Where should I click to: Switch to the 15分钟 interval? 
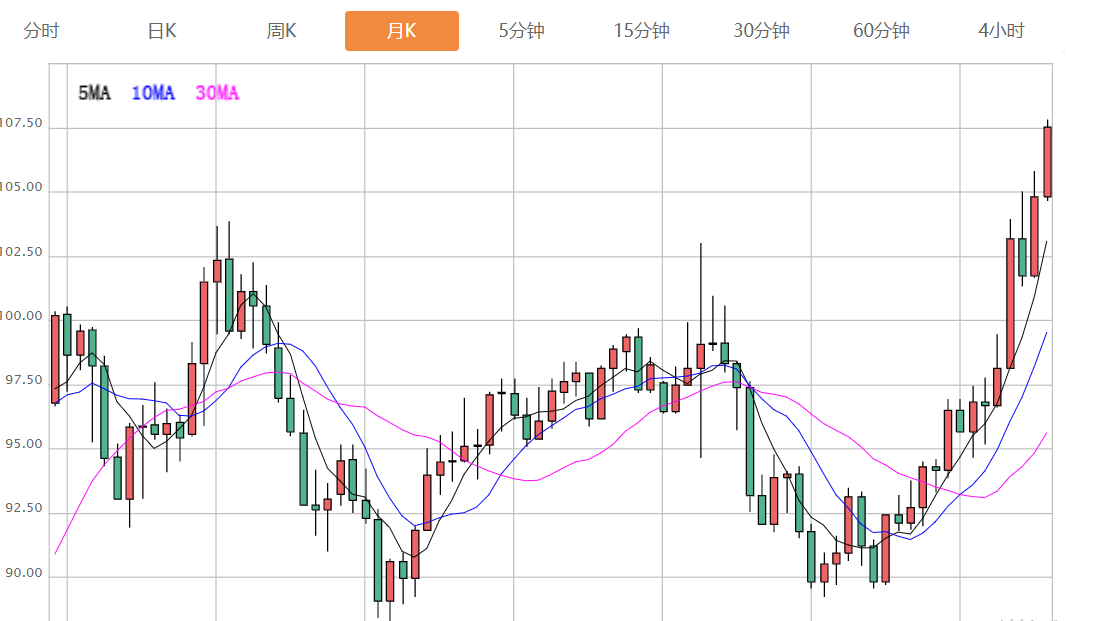click(641, 31)
